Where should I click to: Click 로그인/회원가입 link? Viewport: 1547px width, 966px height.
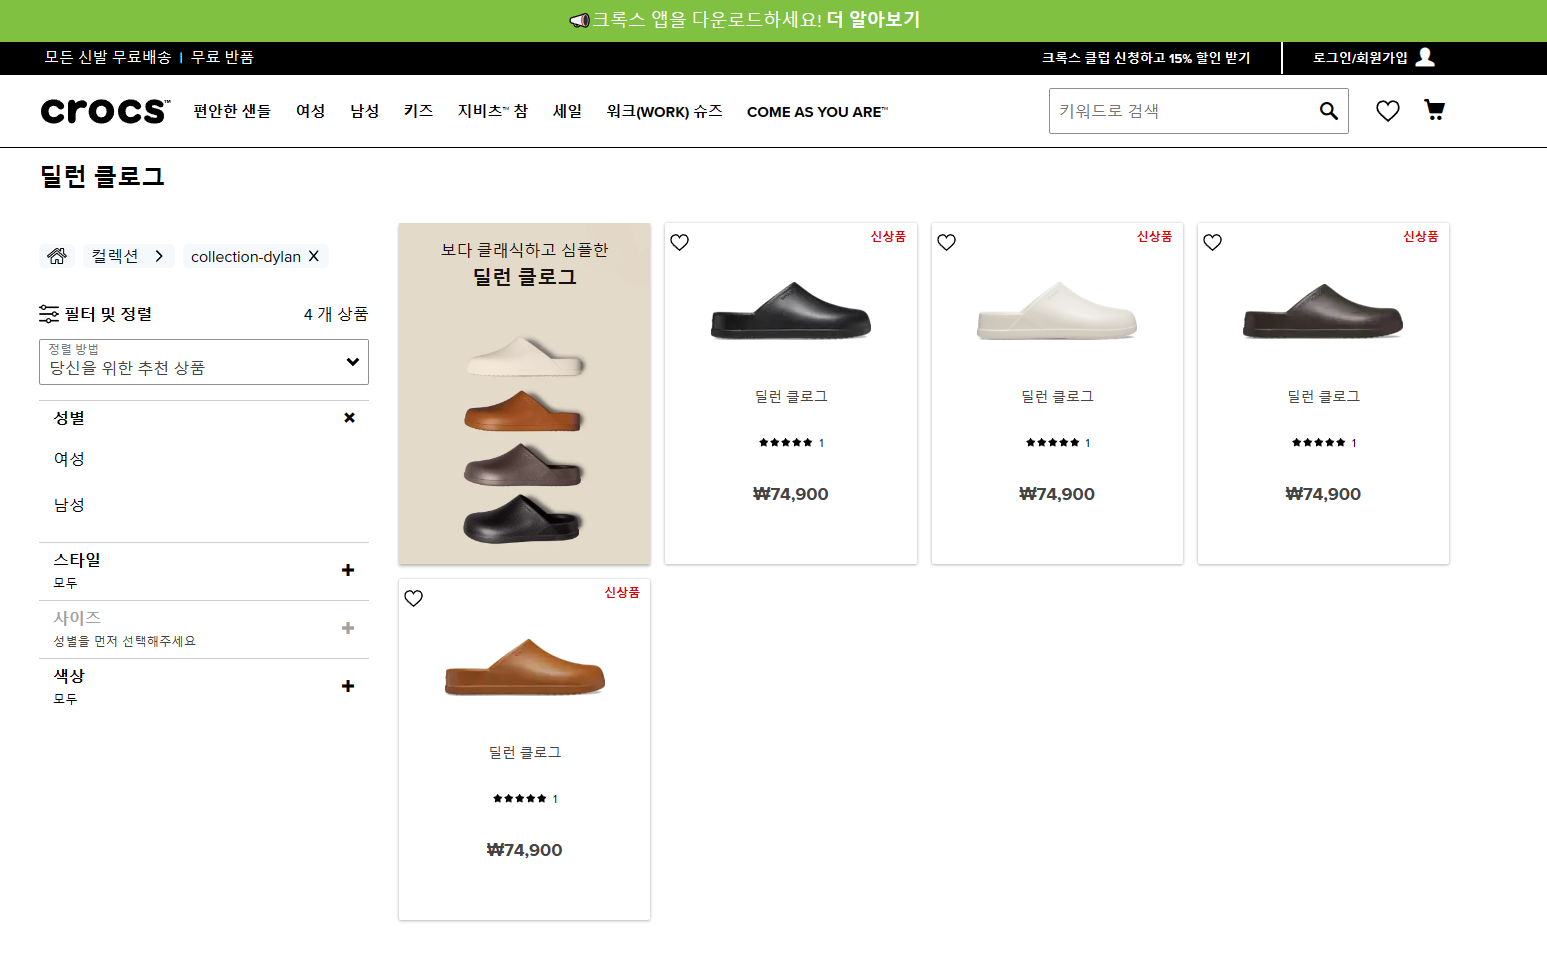[x=1360, y=58]
